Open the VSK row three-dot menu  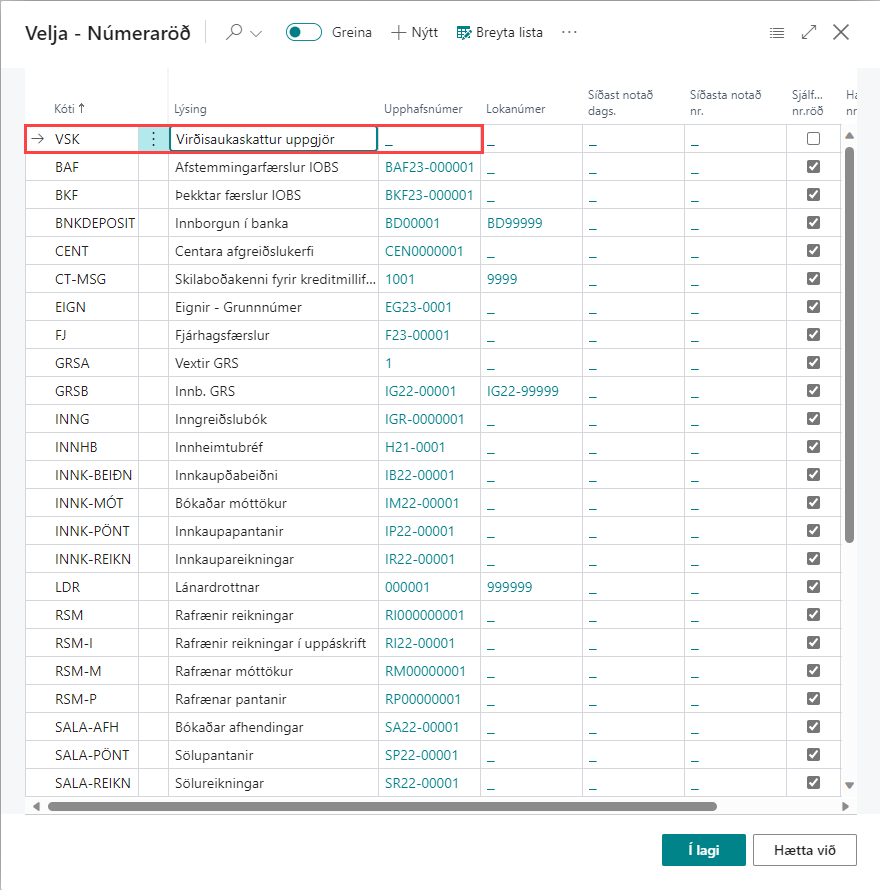tap(153, 139)
